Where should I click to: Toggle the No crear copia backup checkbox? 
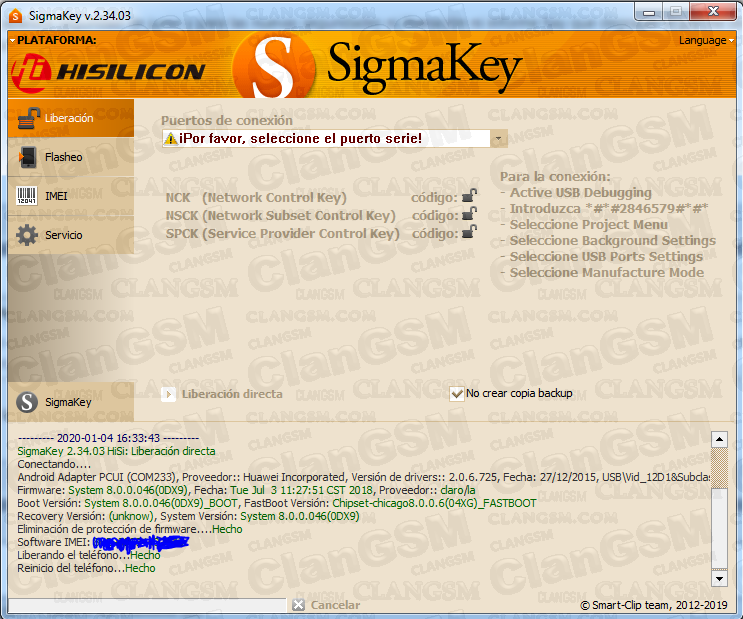(457, 393)
